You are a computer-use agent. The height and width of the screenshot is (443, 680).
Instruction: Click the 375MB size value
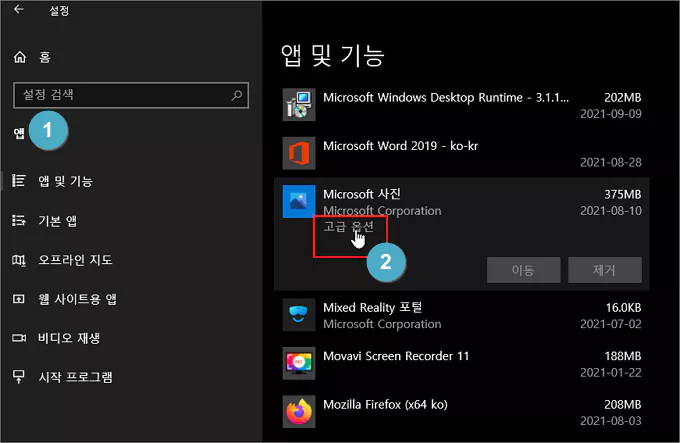[623, 194]
